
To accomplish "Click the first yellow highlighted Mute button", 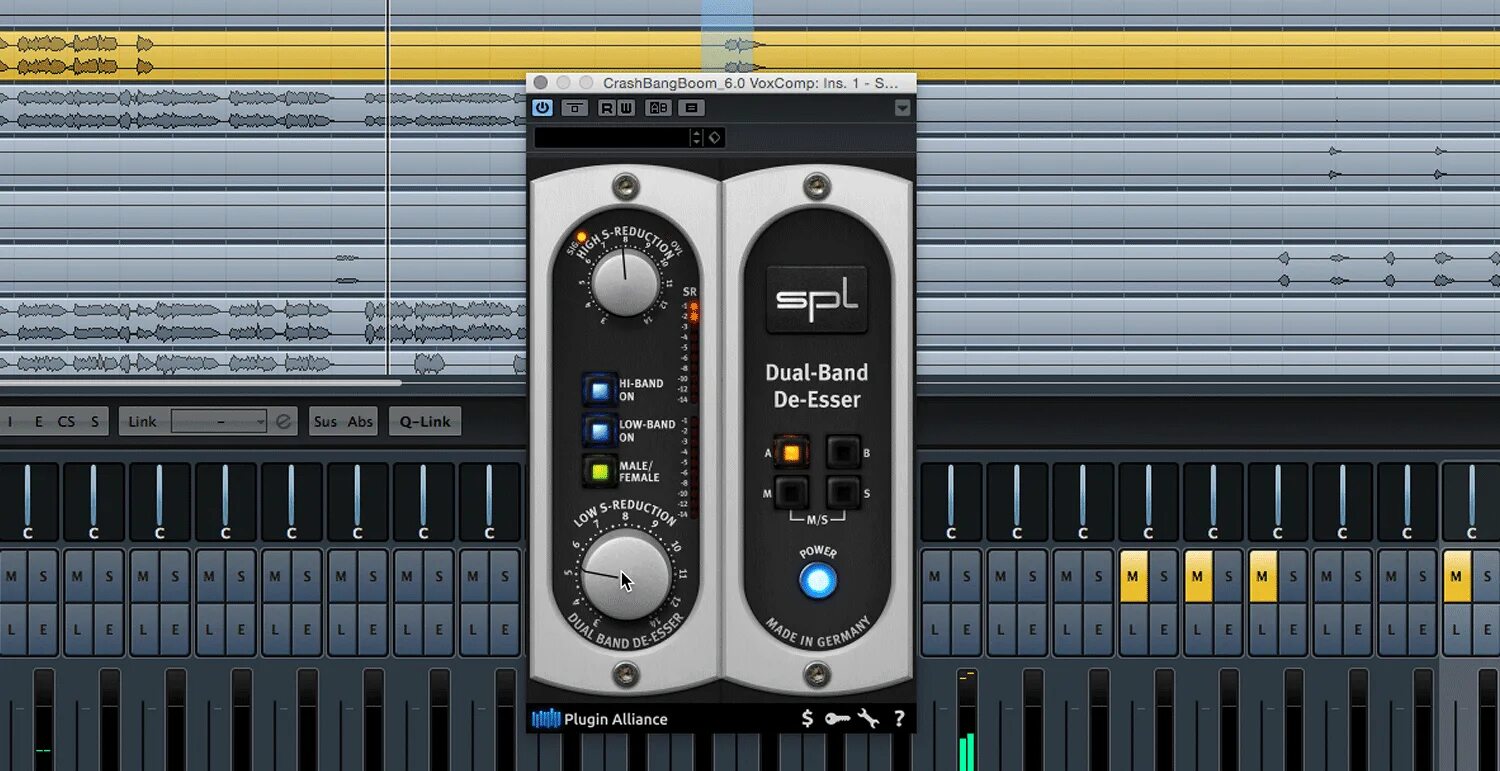I will point(1133,576).
